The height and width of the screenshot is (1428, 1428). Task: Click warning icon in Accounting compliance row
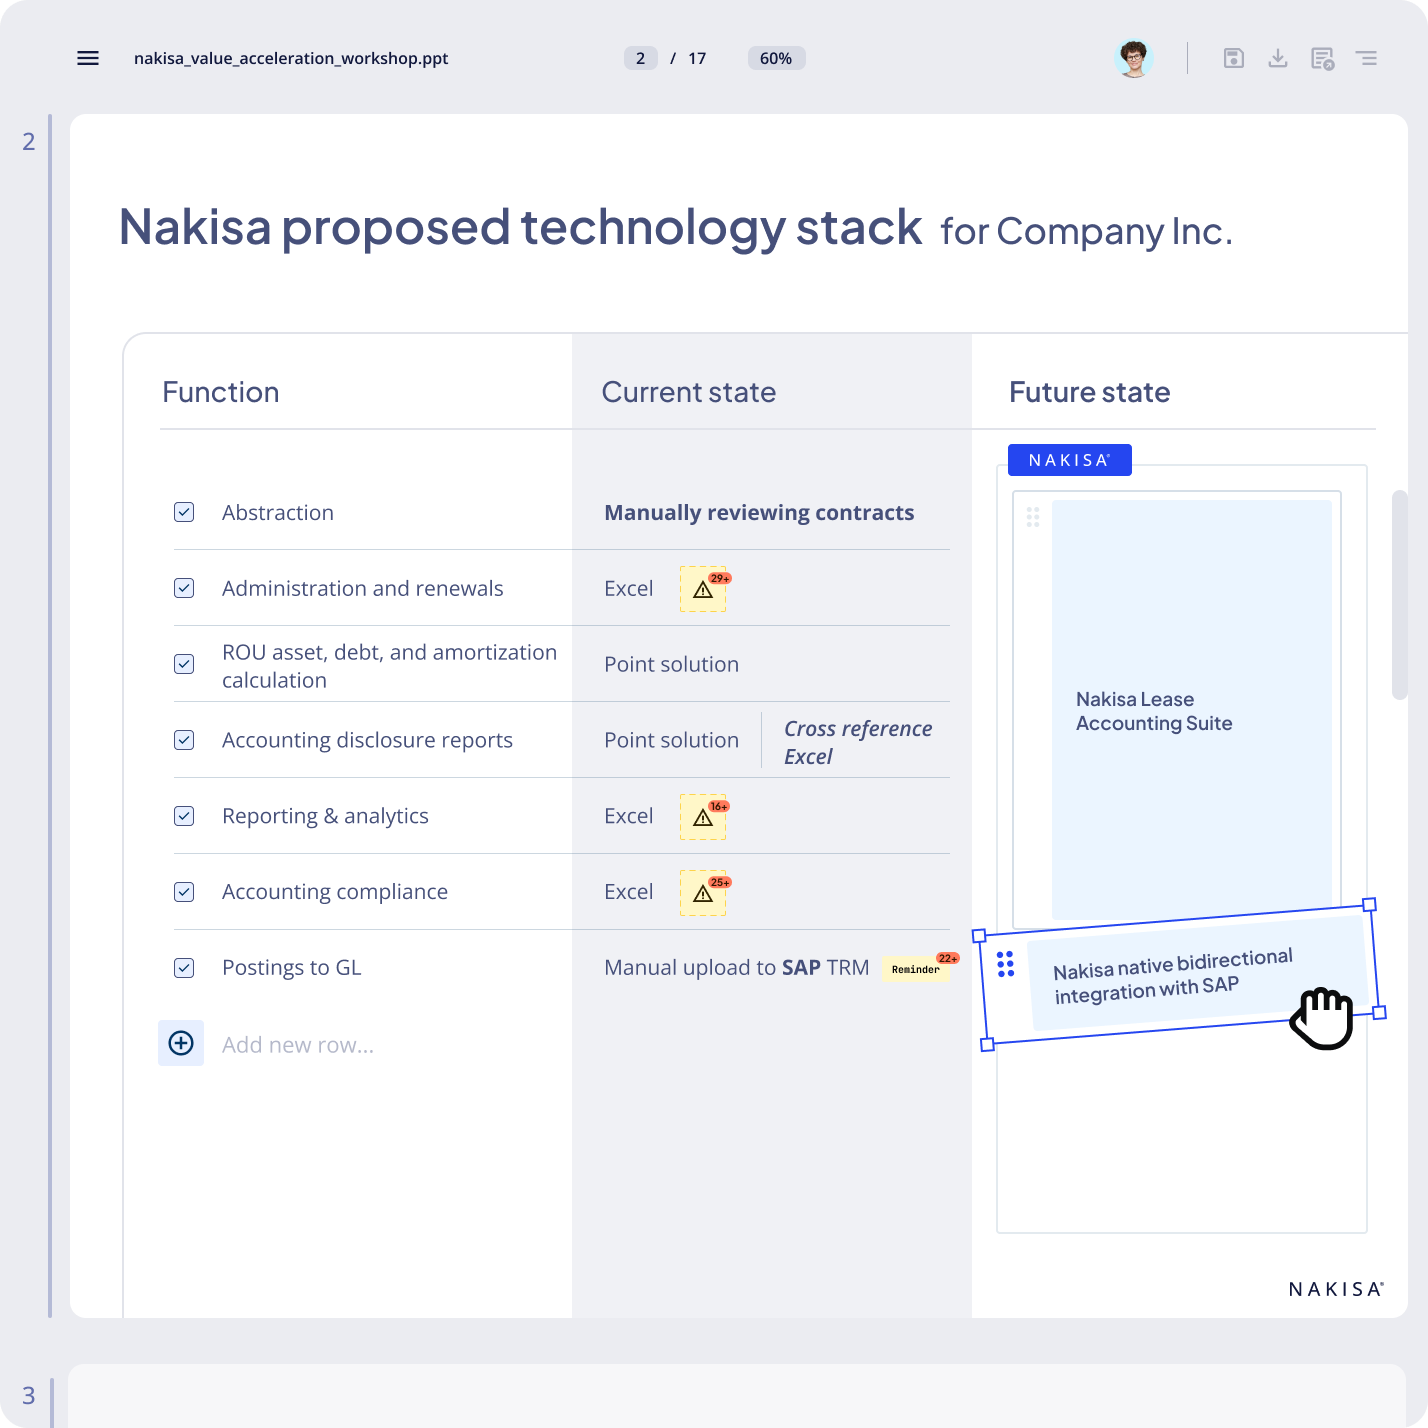click(703, 893)
